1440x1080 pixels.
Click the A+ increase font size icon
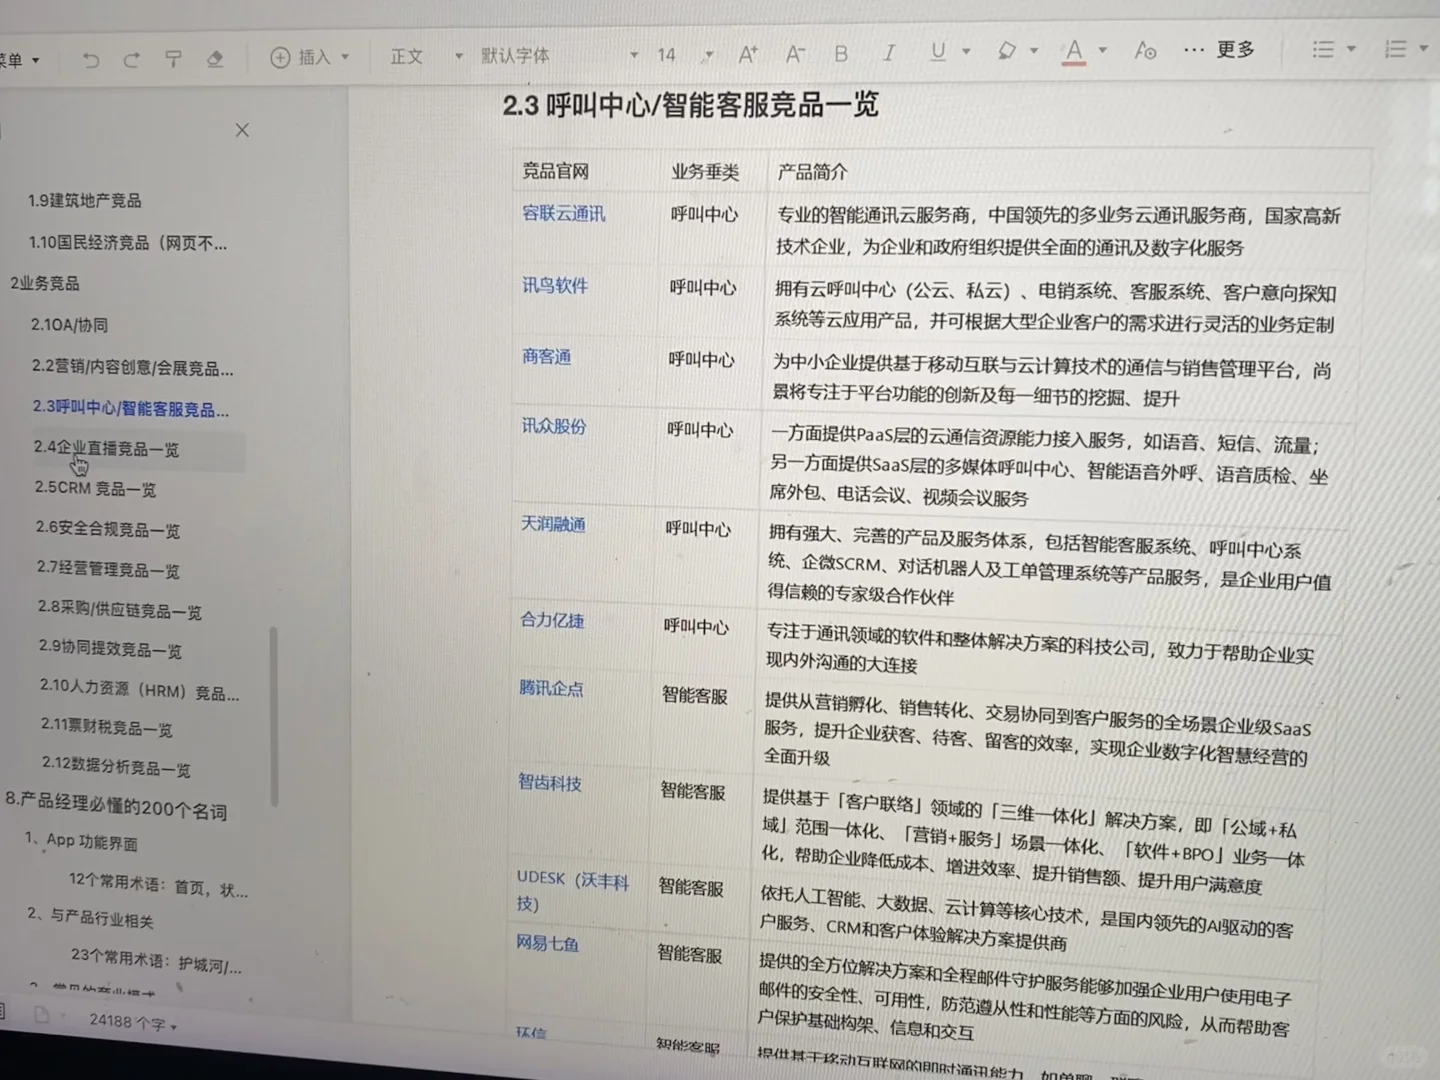747,55
